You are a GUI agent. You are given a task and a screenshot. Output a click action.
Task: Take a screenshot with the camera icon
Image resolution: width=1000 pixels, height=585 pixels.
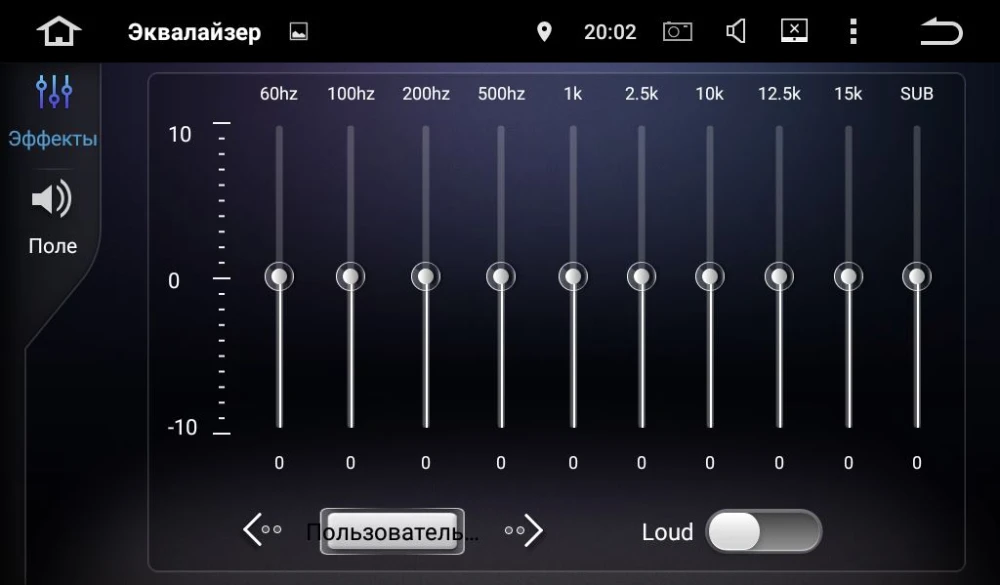677,31
